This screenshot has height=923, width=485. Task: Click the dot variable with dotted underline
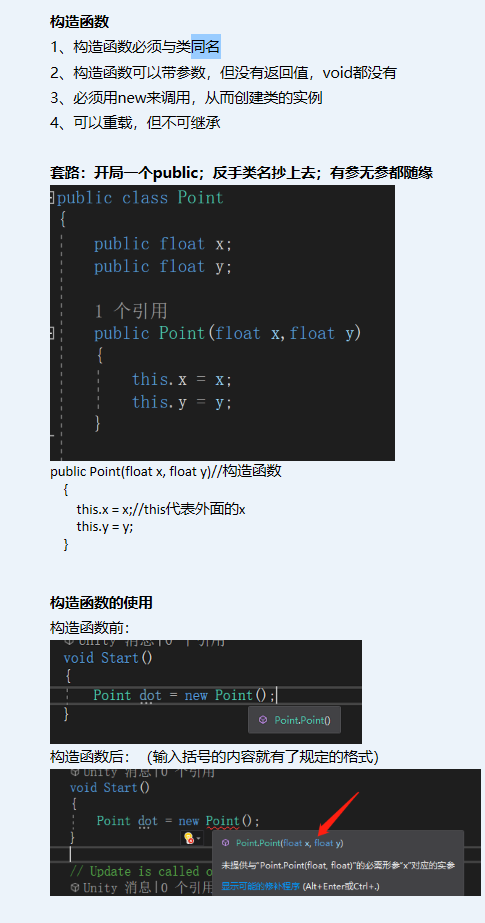tap(148, 821)
